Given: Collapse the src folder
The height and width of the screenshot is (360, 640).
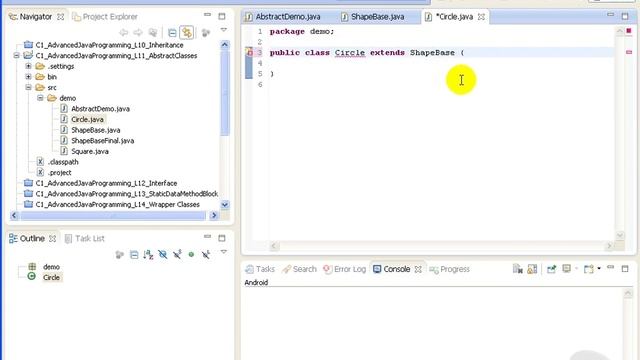Looking at the screenshot, I should (28, 87).
